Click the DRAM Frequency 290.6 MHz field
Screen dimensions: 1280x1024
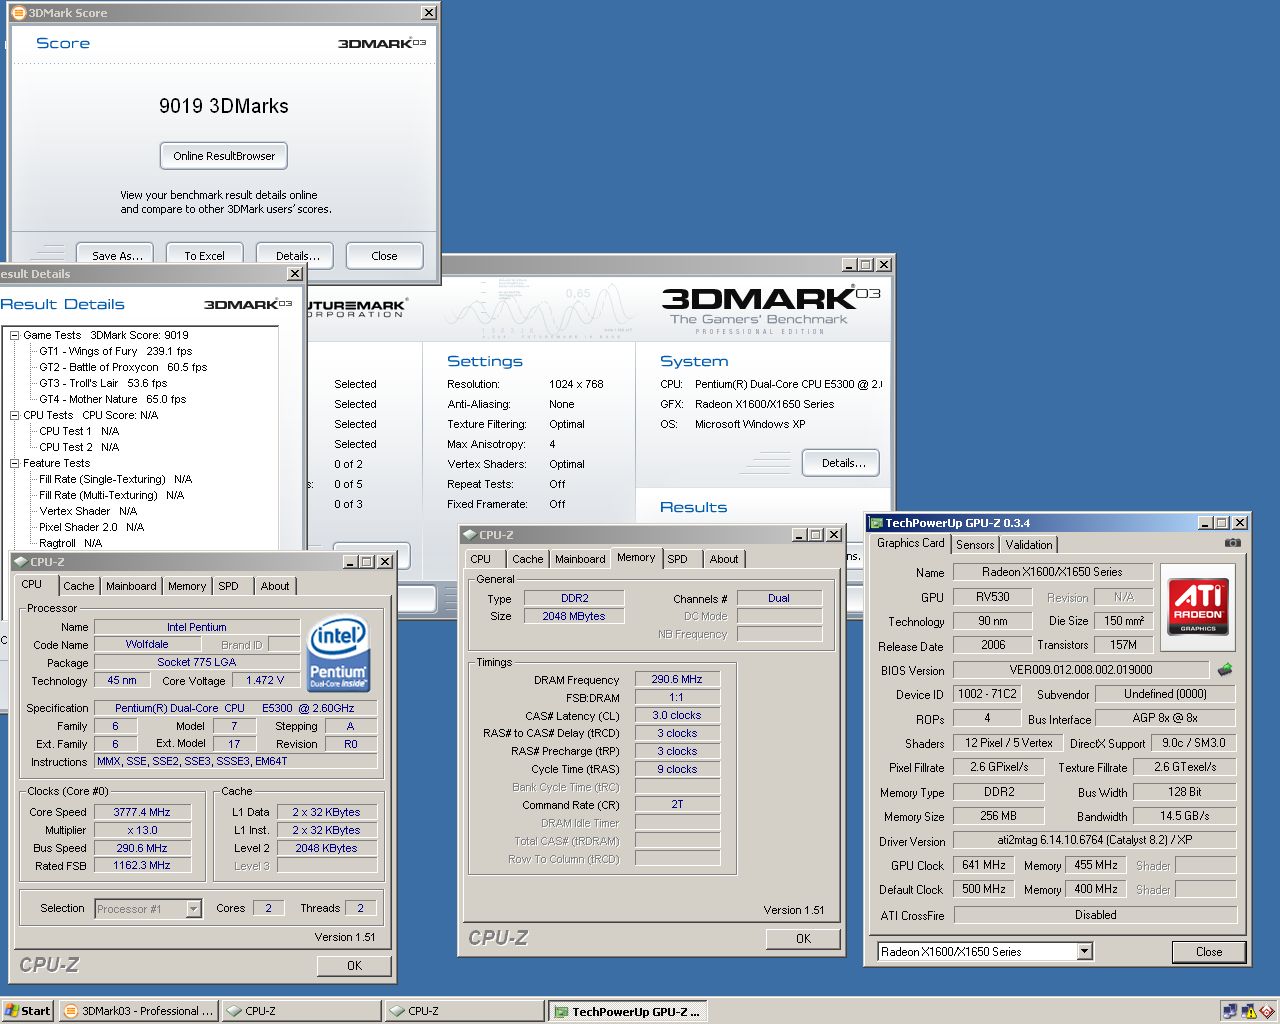coord(677,679)
